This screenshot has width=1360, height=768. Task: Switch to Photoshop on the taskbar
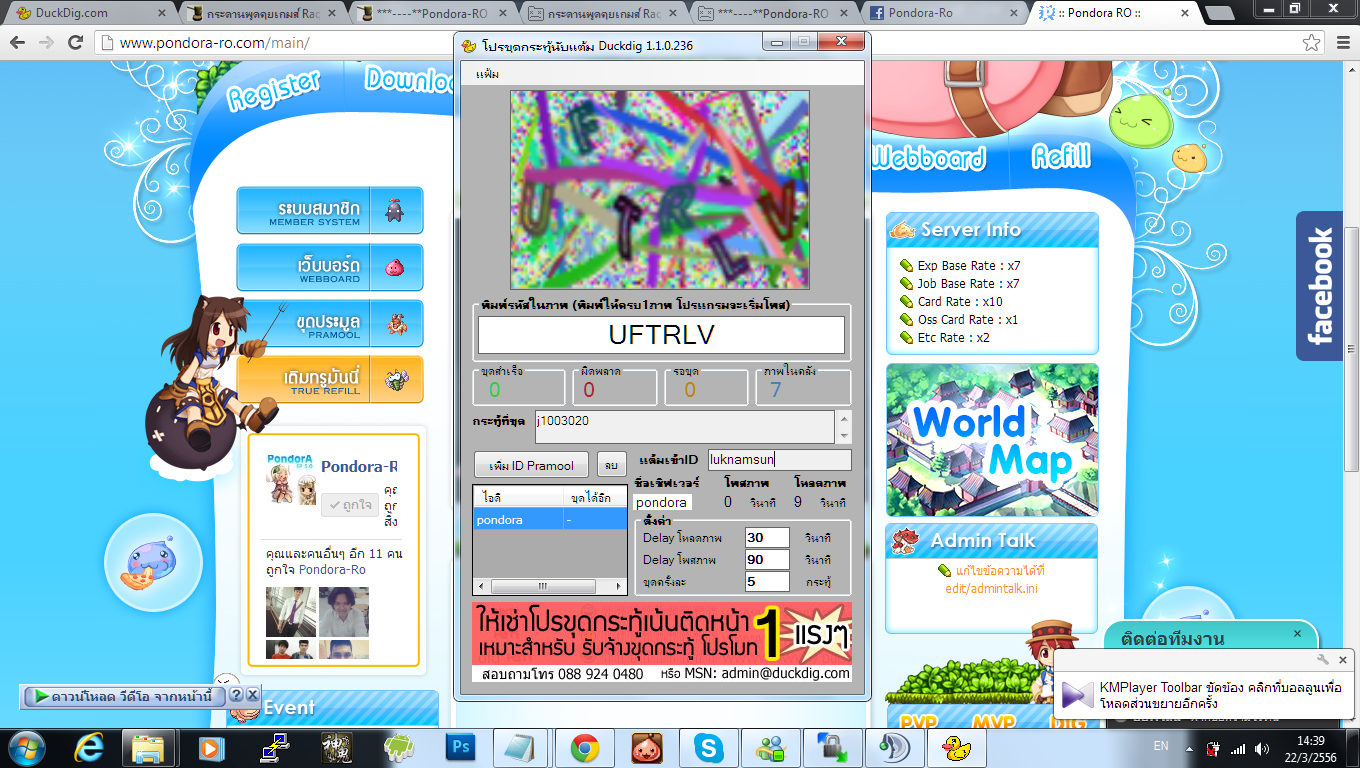[461, 747]
